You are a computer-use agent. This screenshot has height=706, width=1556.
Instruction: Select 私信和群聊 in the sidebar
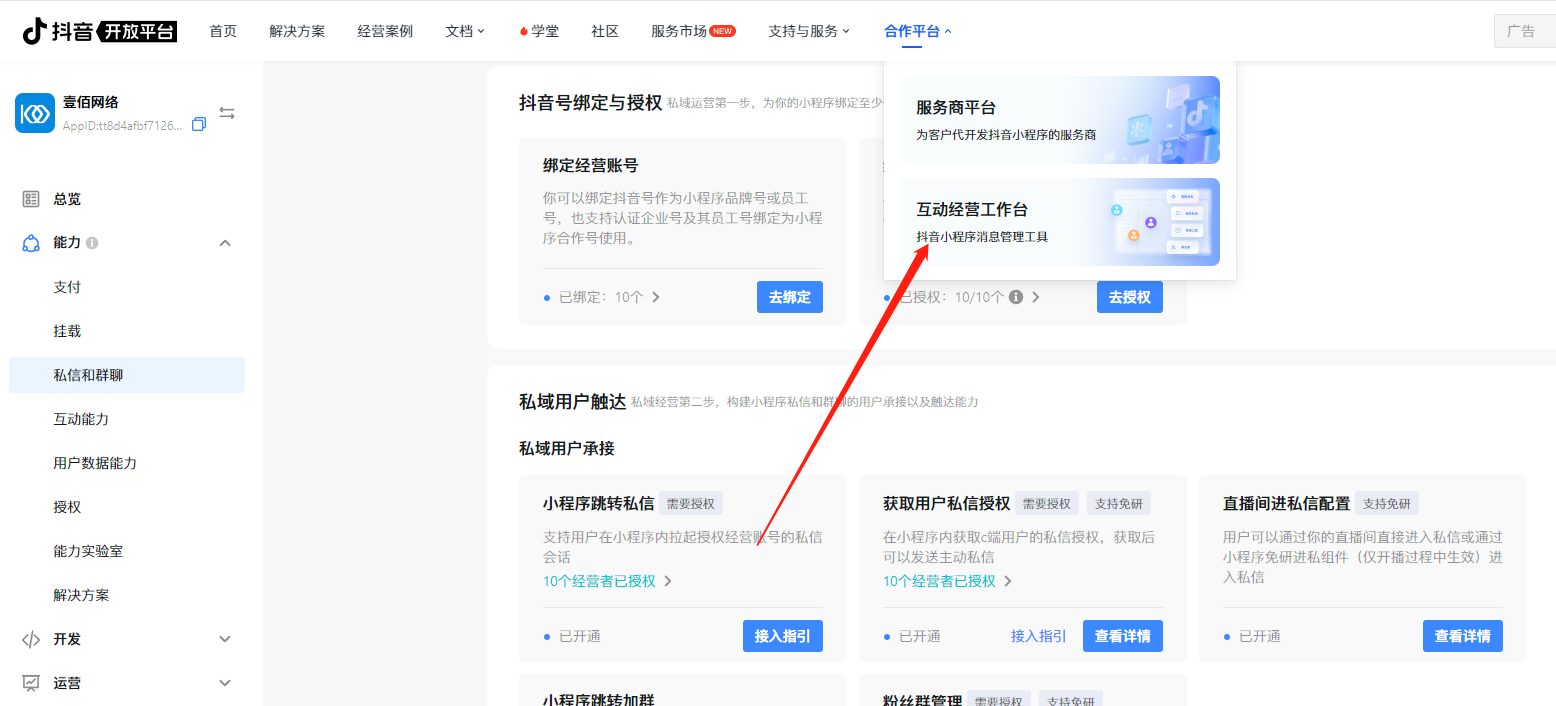tap(127, 375)
